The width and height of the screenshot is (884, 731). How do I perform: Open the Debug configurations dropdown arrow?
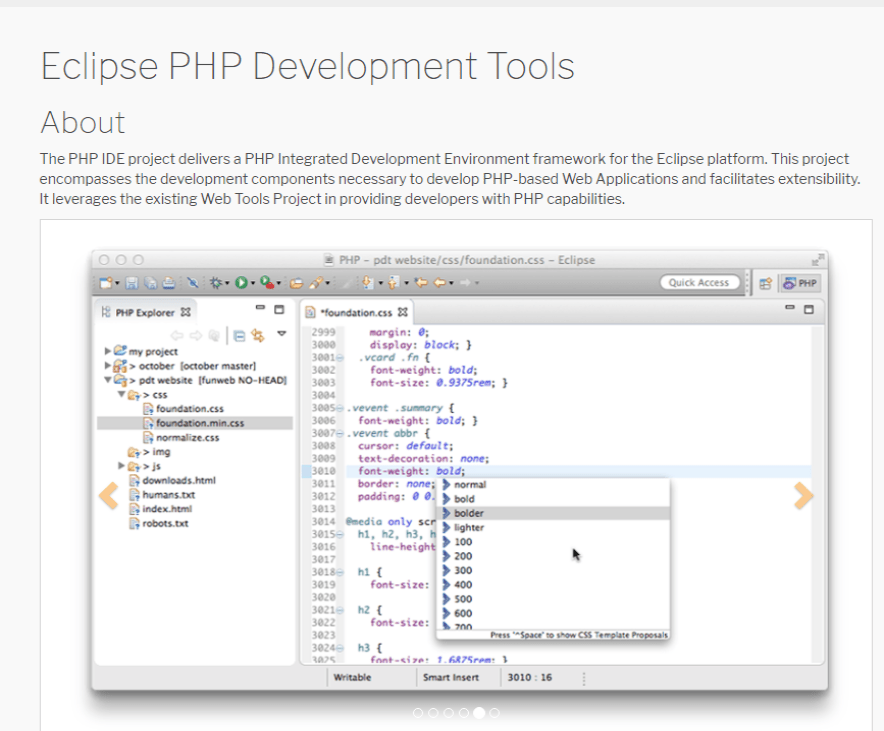(227, 283)
